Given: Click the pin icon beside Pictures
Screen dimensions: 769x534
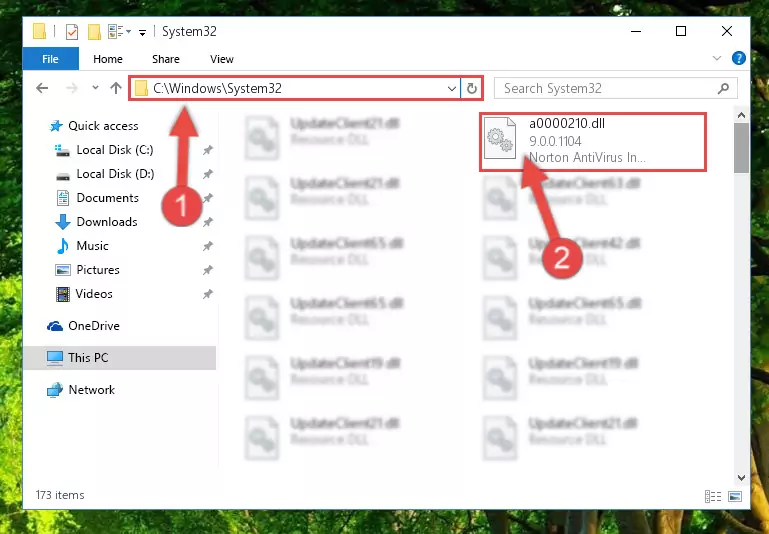Looking at the screenshot, I should (x=208, y=270).
